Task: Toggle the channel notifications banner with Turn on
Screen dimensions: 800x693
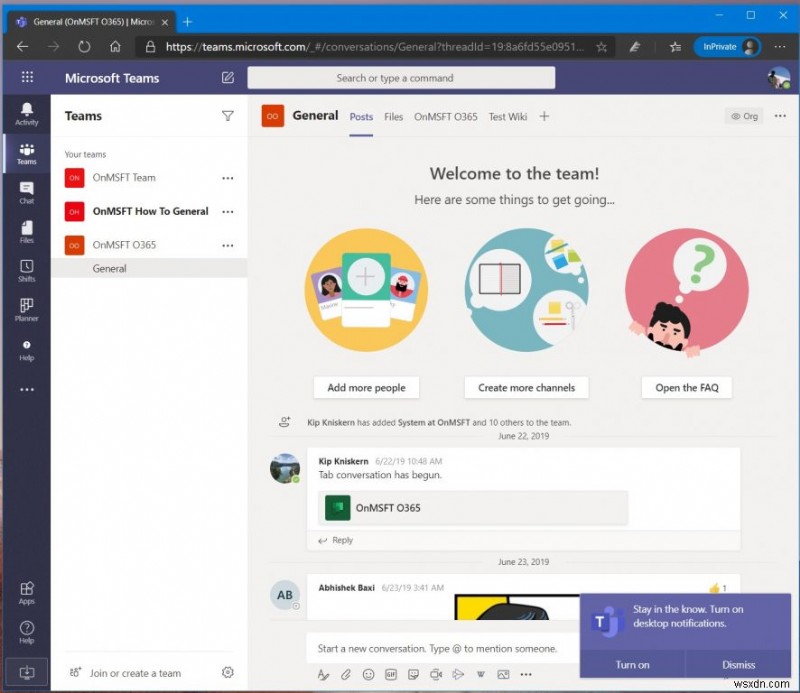Action: [632, 664]
